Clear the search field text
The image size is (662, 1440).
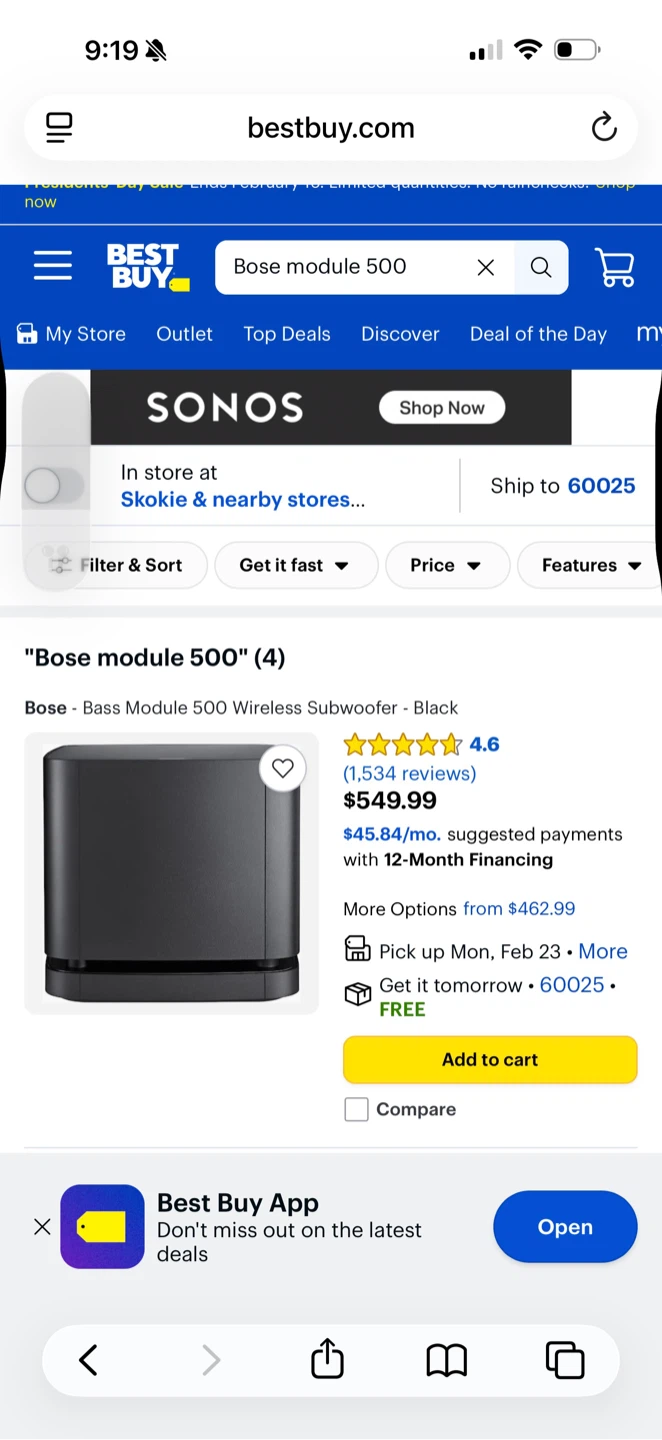tap(486, 267)
